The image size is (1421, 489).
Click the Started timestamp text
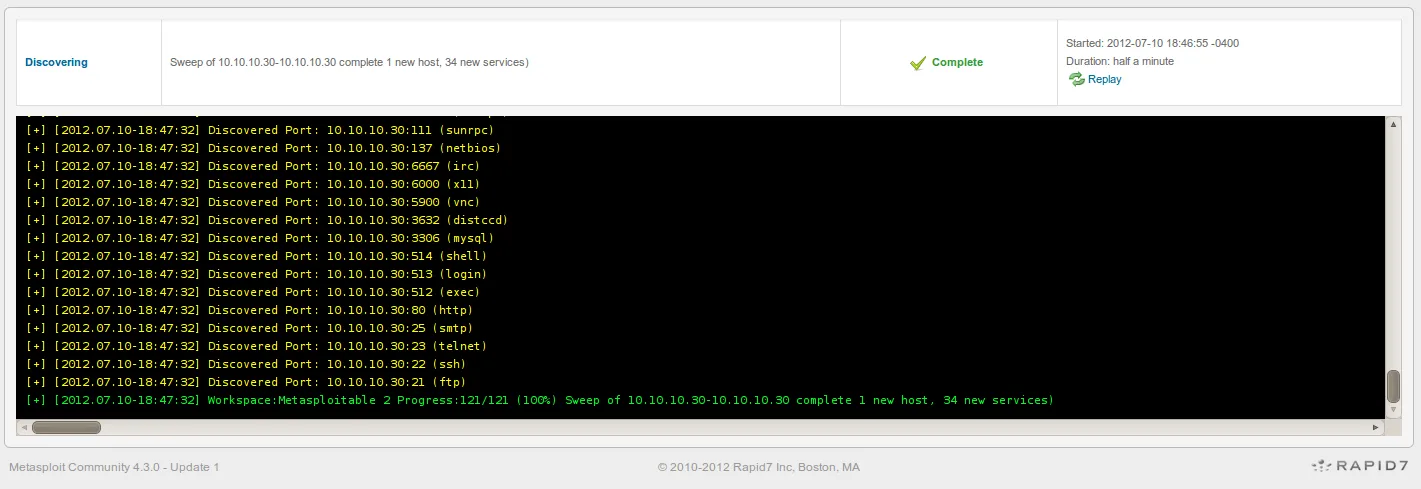pos(1152,44)
